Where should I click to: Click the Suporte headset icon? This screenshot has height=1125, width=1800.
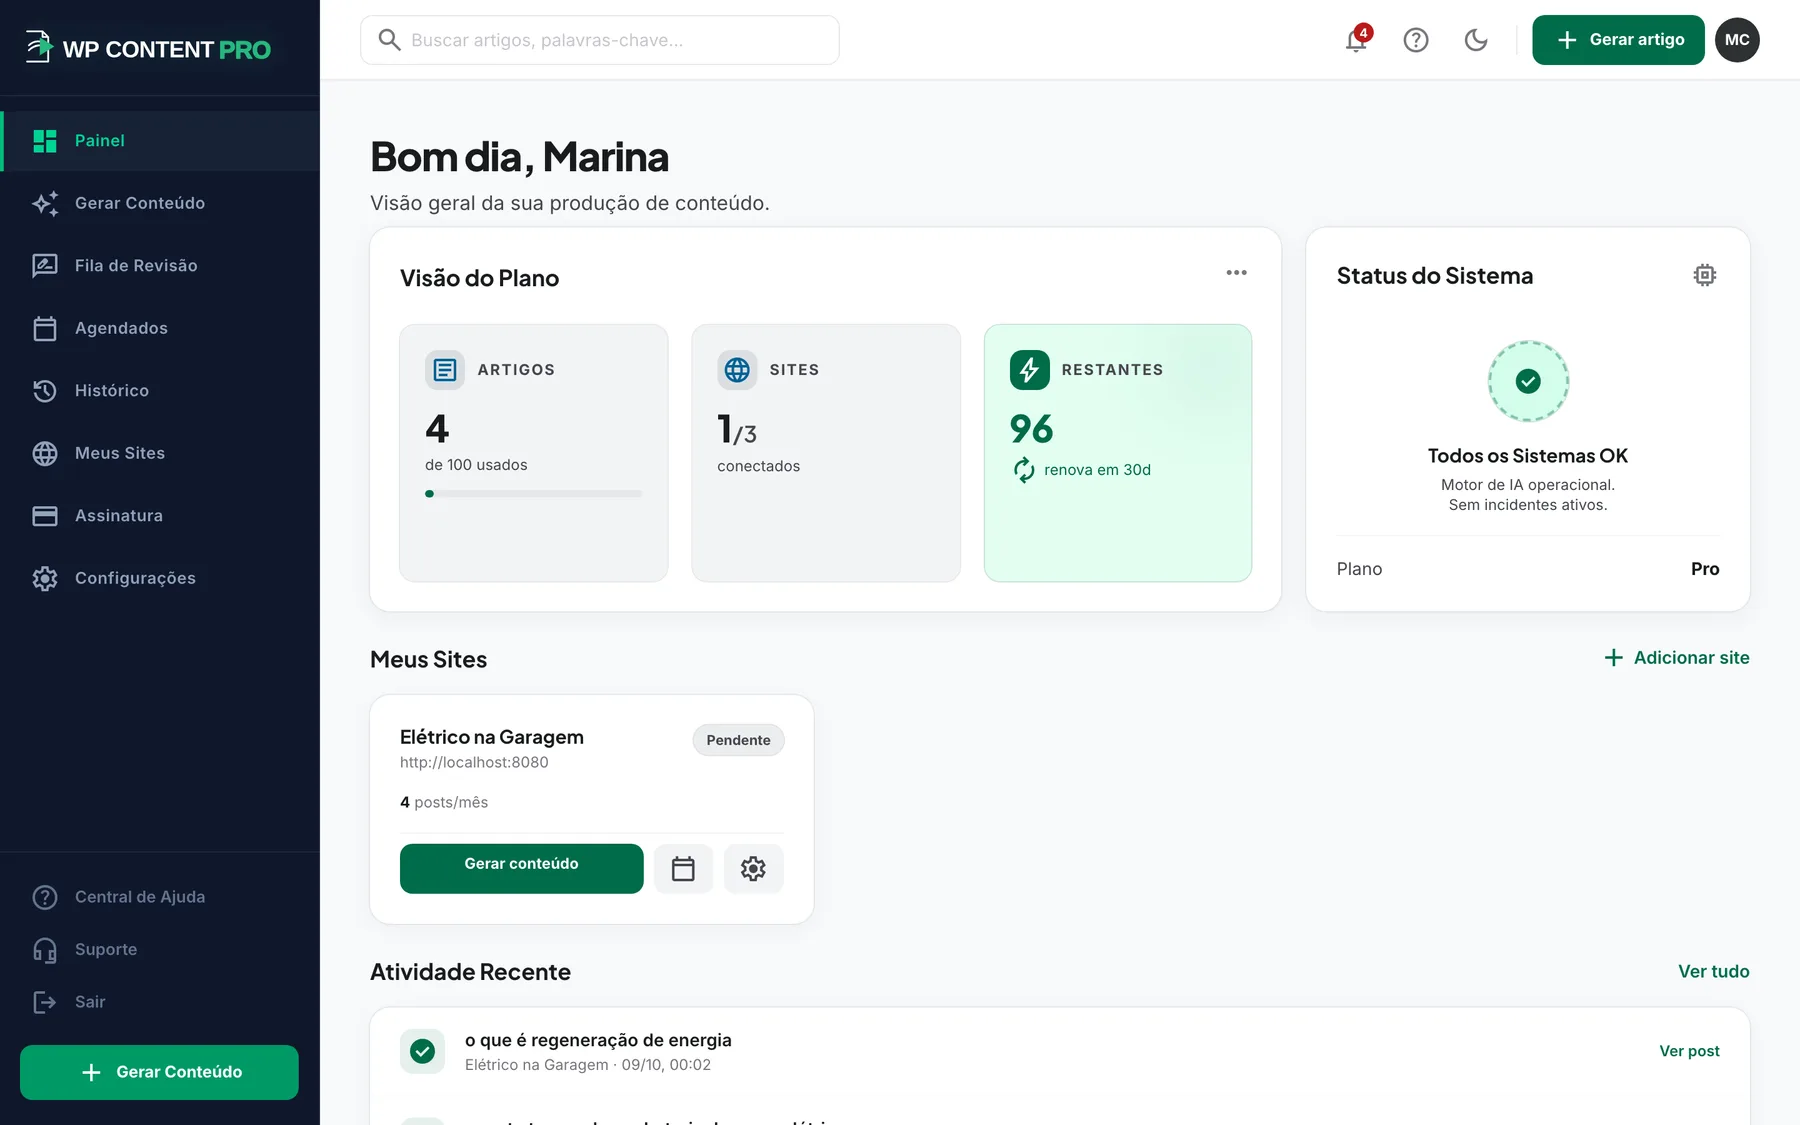(x=45, y=950)
